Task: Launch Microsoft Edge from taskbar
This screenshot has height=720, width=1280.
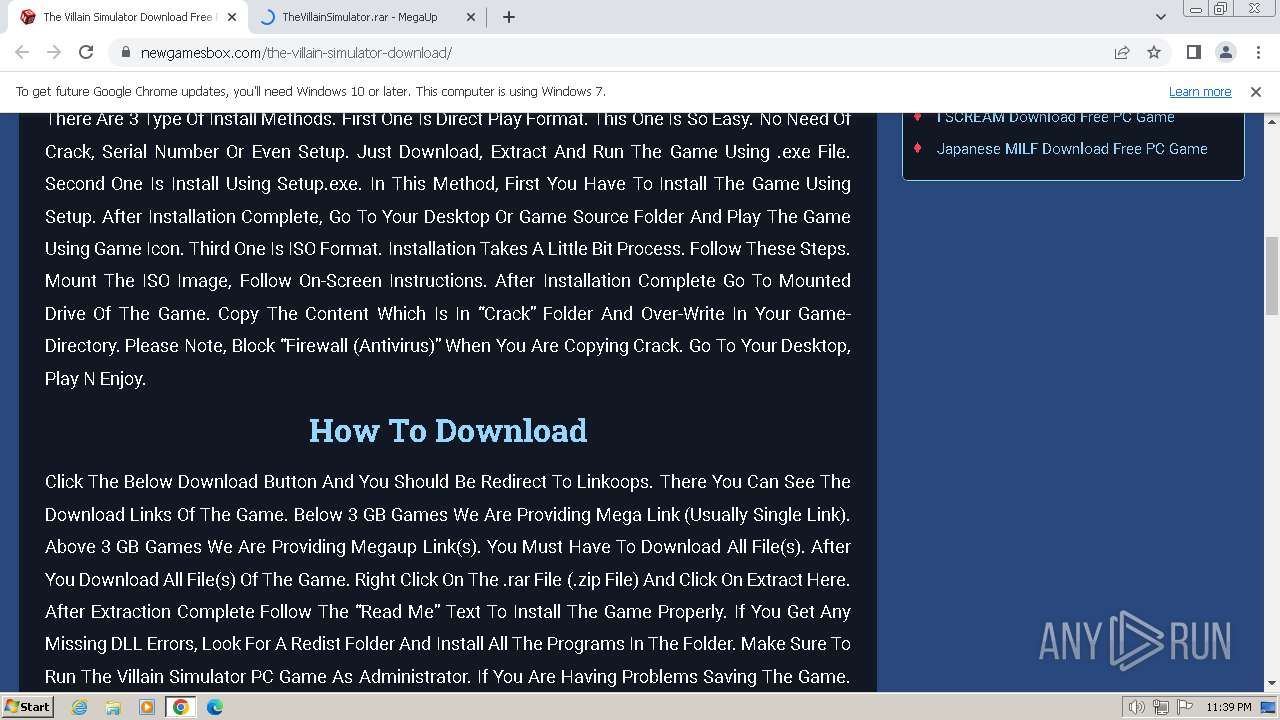Action: [214, 707]
